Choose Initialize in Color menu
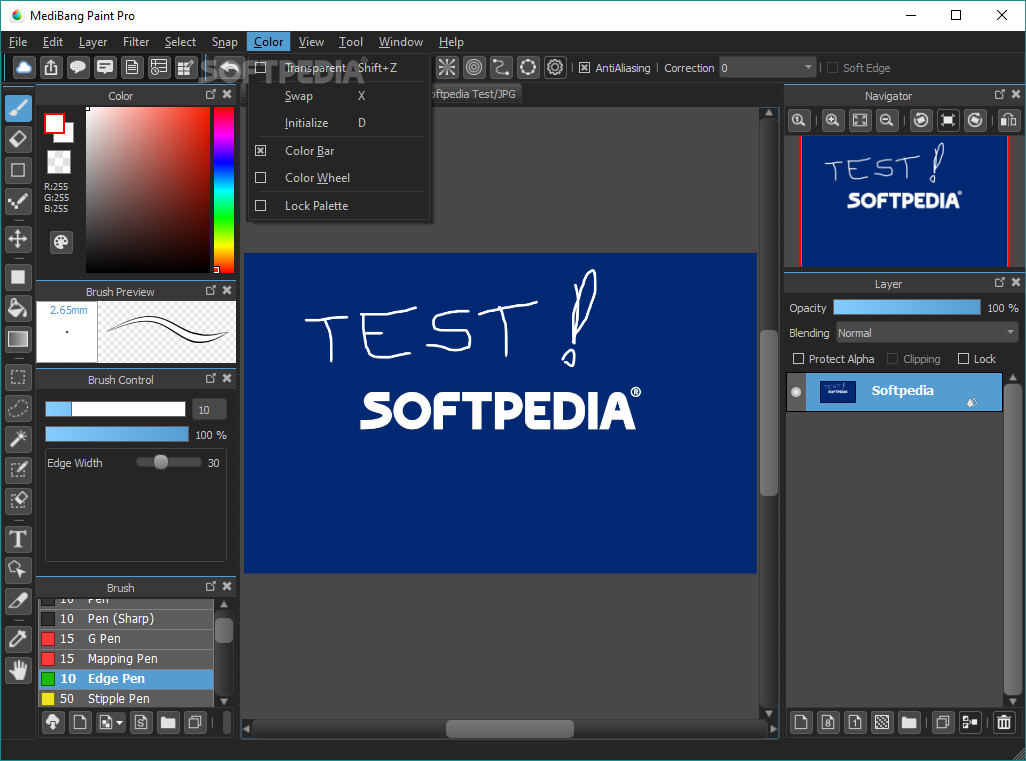This screenshot has width=1026, height=761. click(338, 122)
